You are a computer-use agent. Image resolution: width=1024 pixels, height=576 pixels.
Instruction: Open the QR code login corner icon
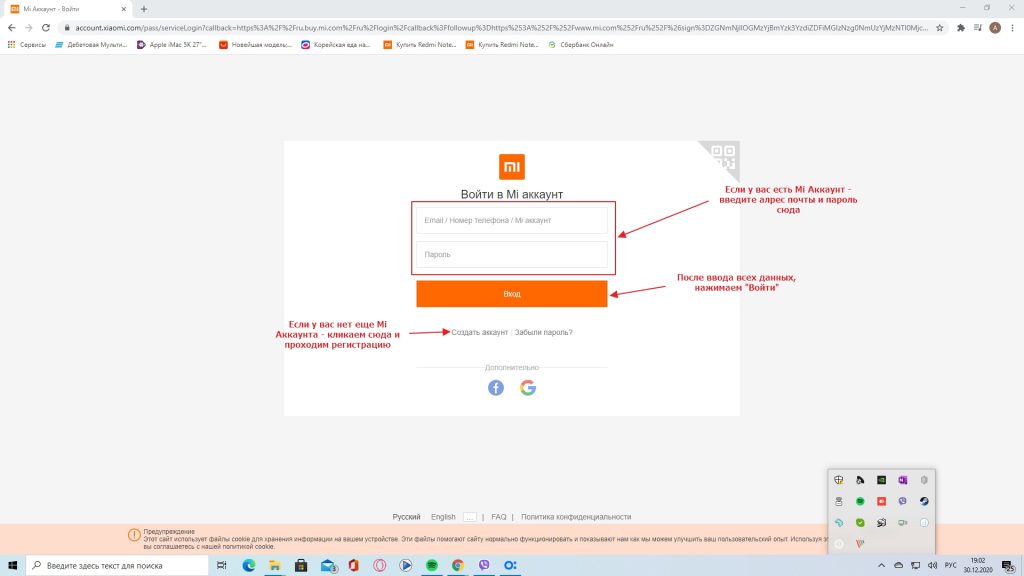tap(722, 157)
